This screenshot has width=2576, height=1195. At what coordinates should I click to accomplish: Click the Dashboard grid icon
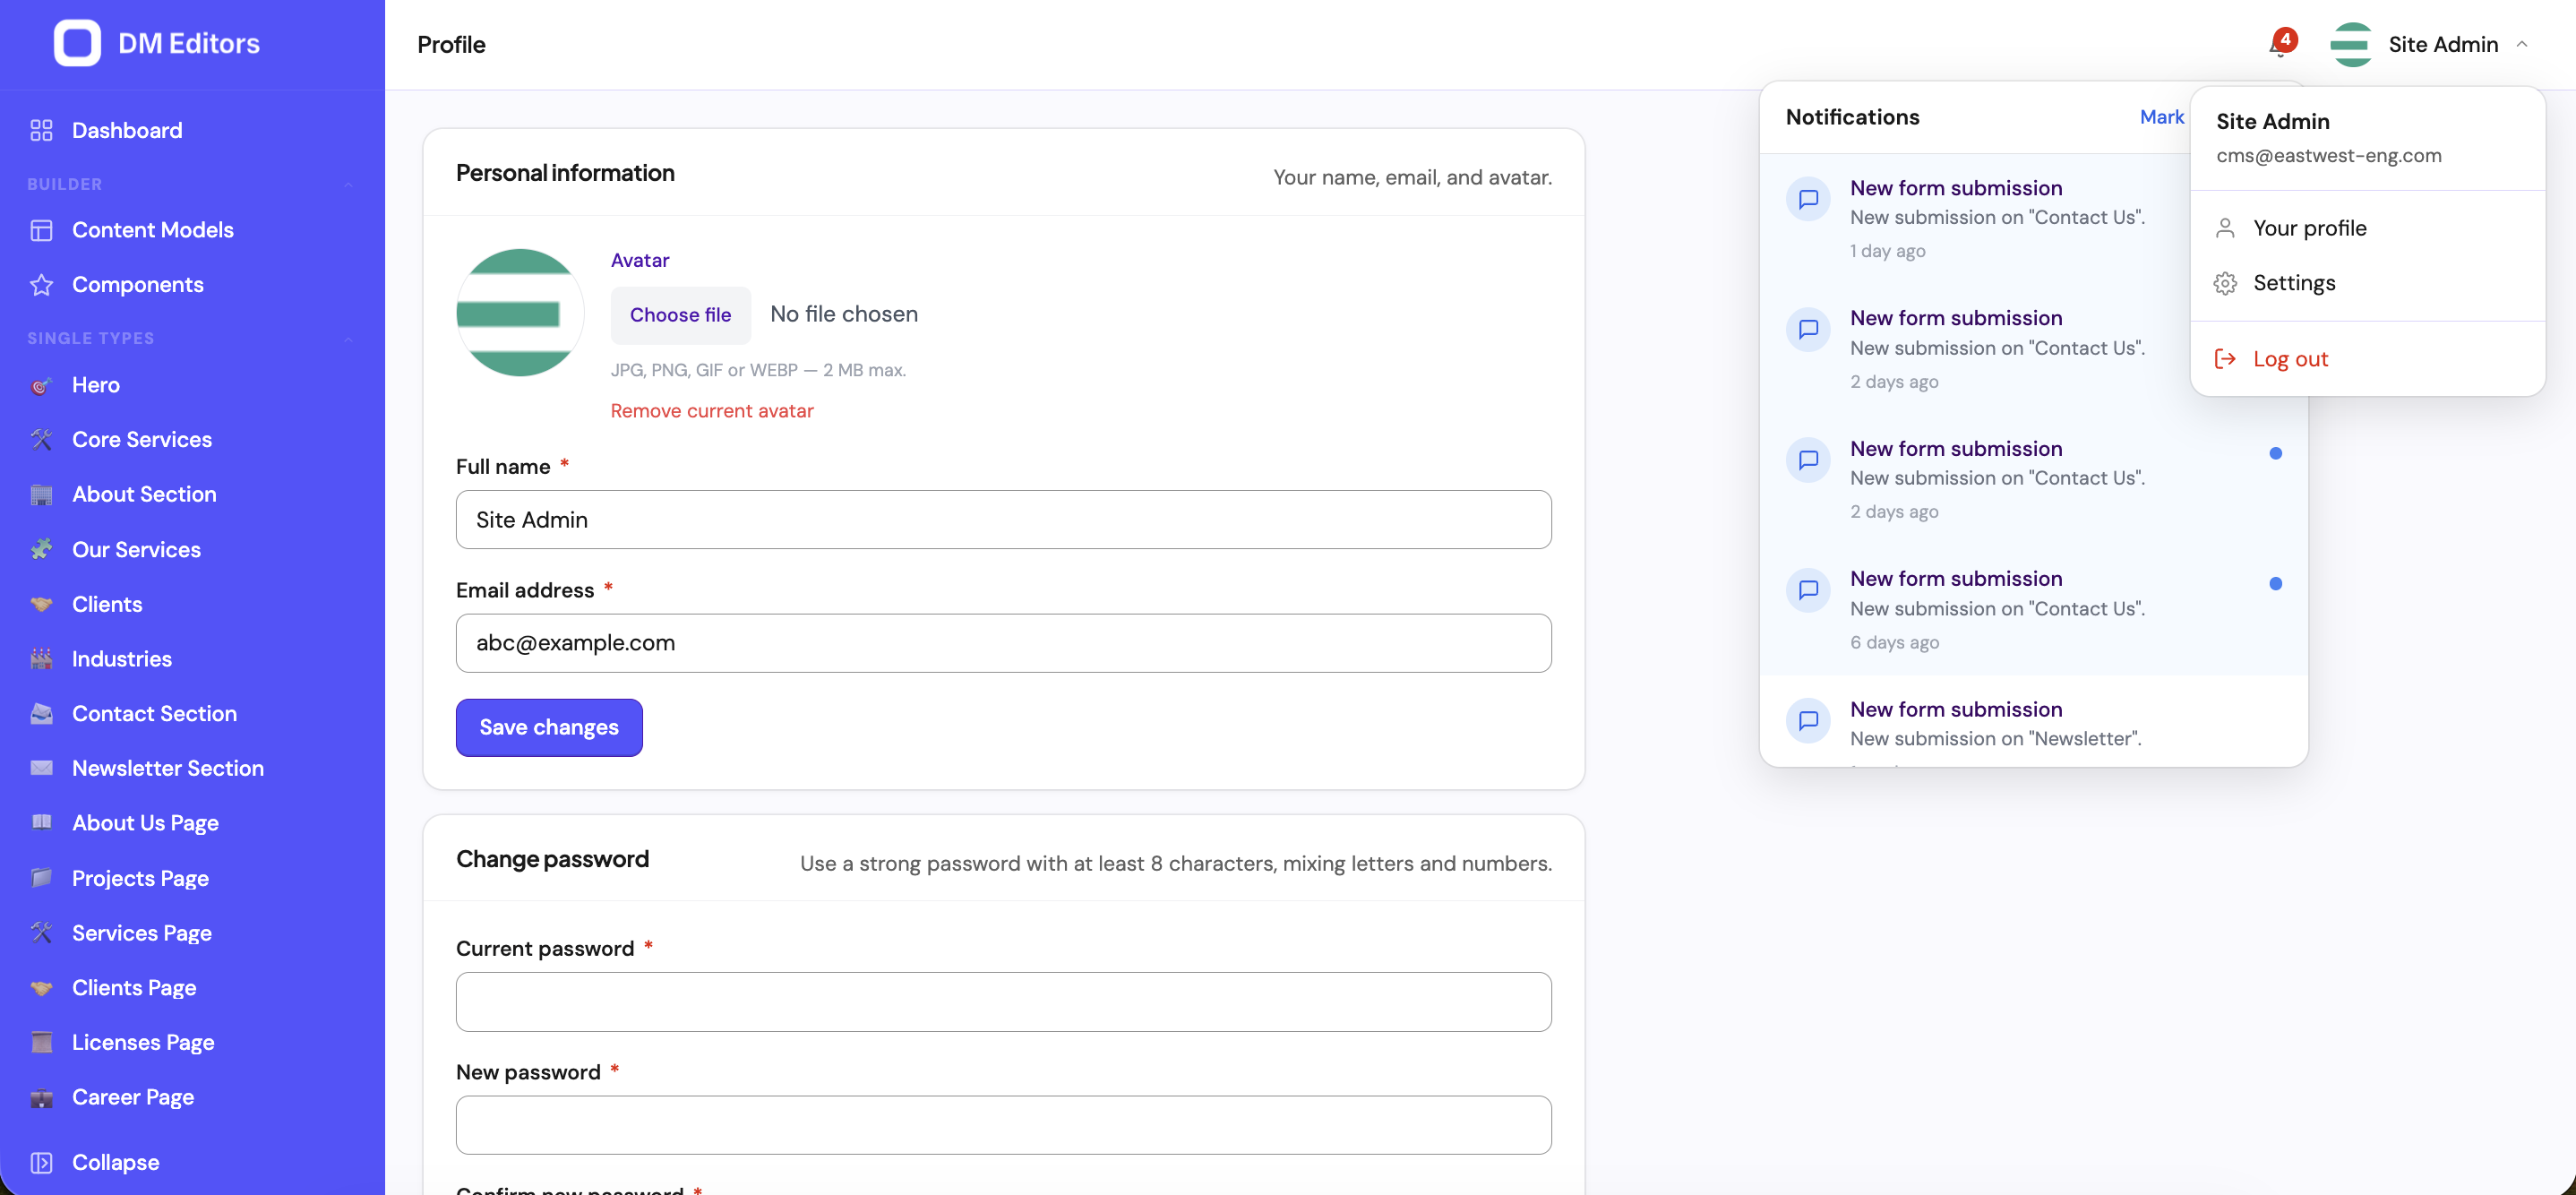[x=41, y=130]
